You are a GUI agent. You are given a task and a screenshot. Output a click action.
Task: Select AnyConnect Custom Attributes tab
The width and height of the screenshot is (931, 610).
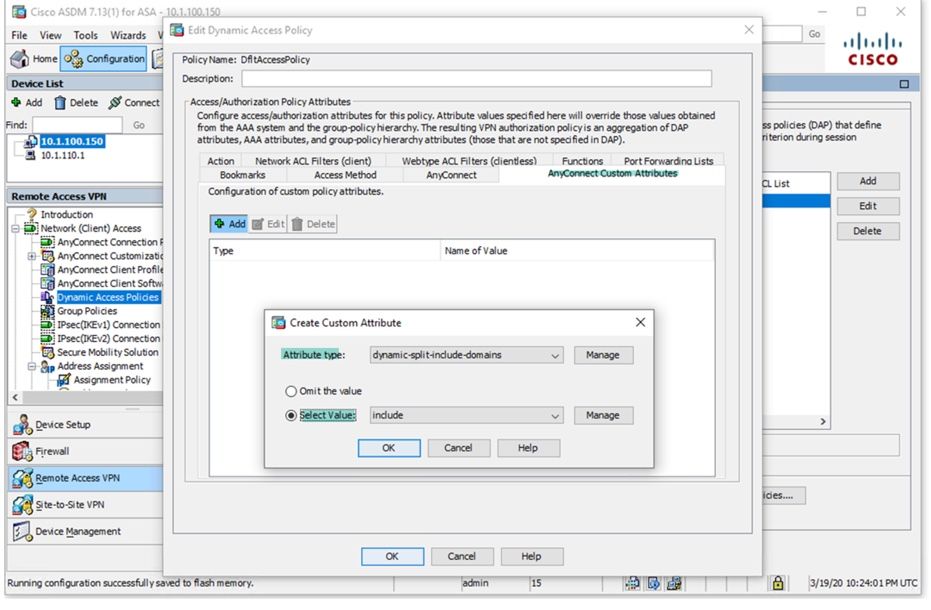pyautogui.click(x=612, y=173)
